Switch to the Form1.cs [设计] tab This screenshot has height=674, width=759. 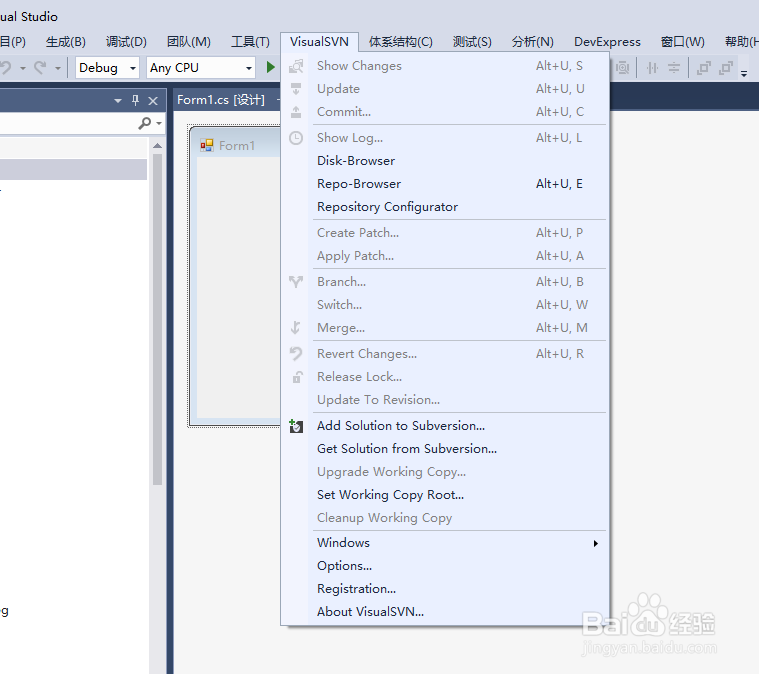[x=221, y=100]
